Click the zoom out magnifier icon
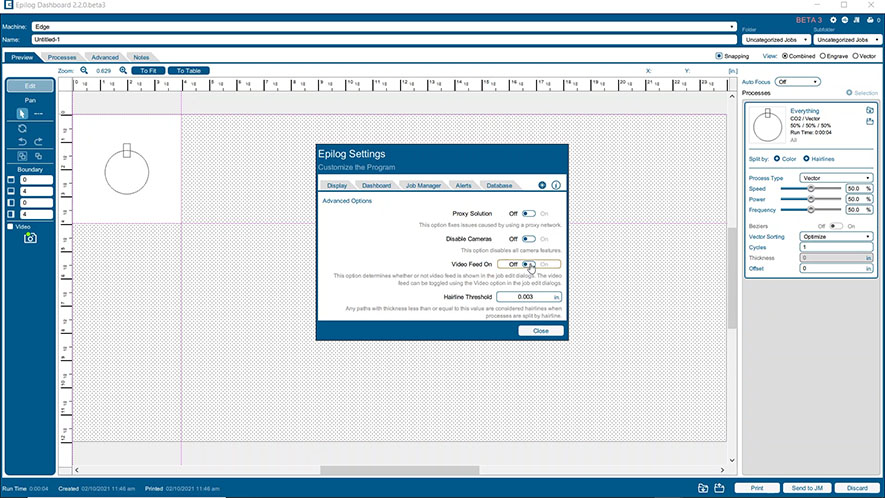The width and height of the screenshot is (885, 498). pyautogui.click(x=85, y=71)
